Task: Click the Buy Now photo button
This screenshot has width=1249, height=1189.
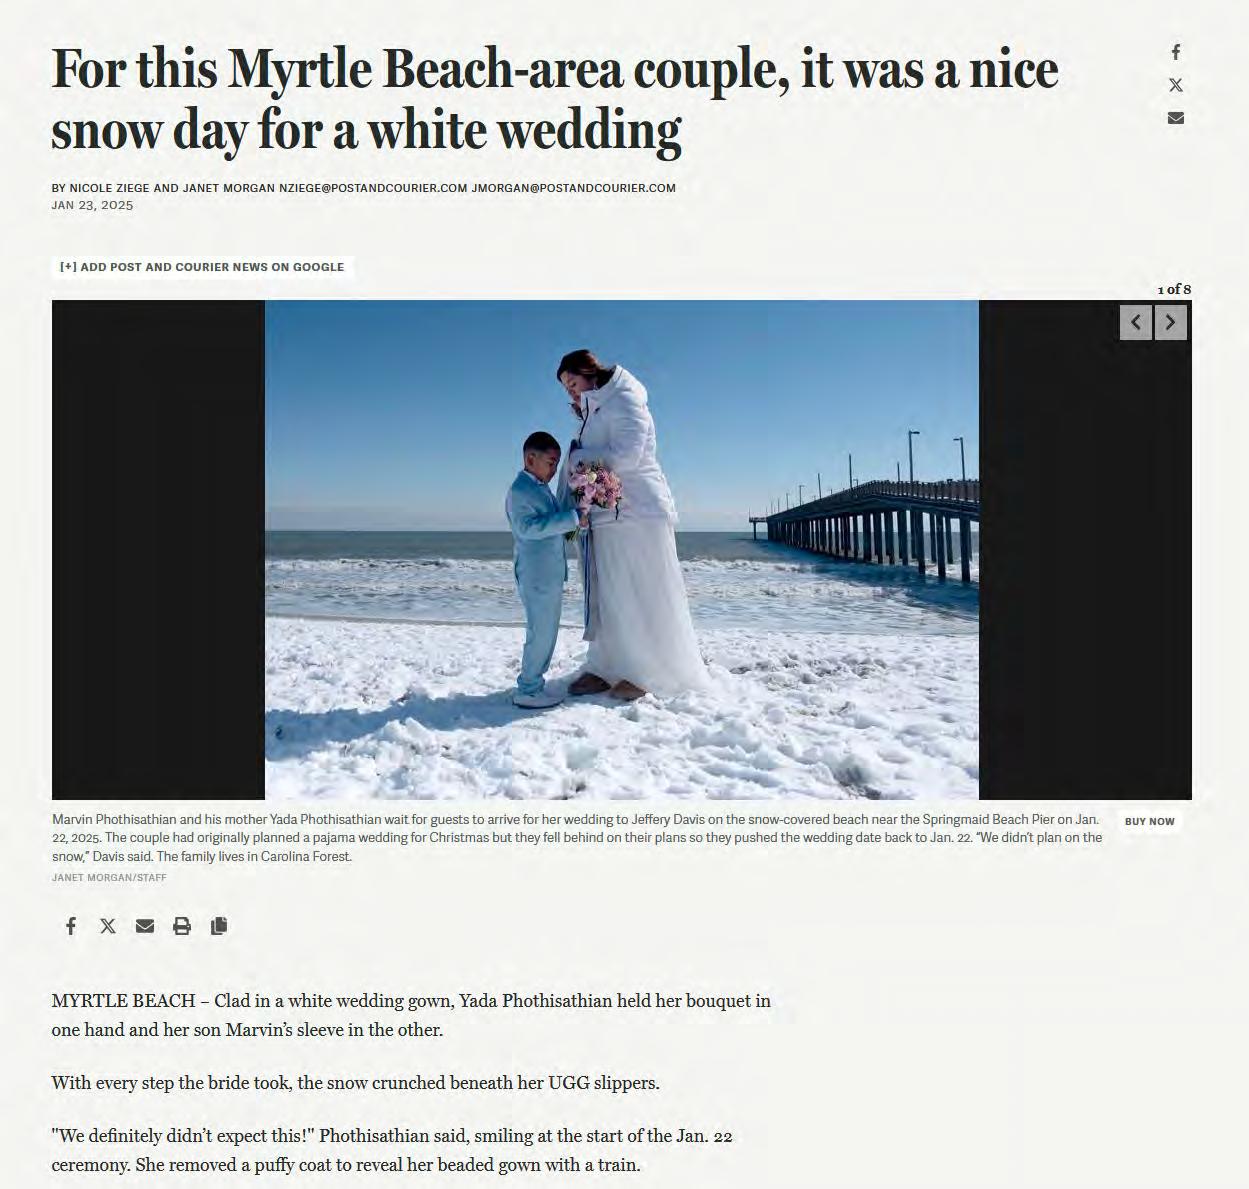Action: [1150, 821]
